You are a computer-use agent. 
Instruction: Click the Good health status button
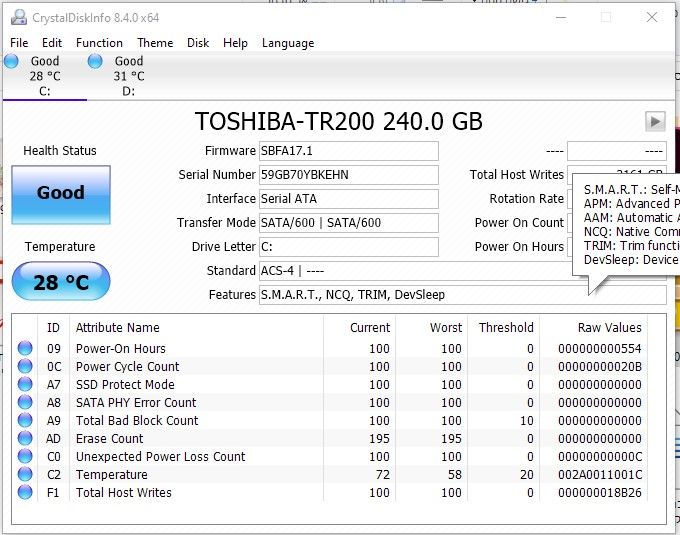pyautogui.click(x=60, y=194)
